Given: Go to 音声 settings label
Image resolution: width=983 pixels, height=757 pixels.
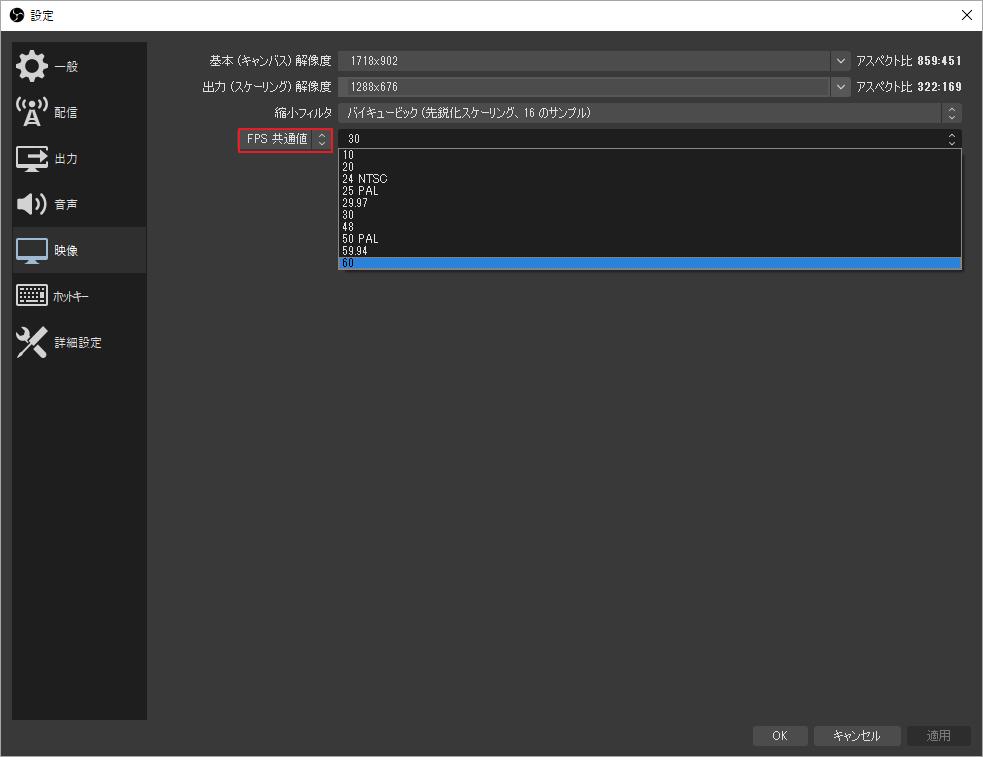Looking at the screenshot, I should tap(66, 204).
